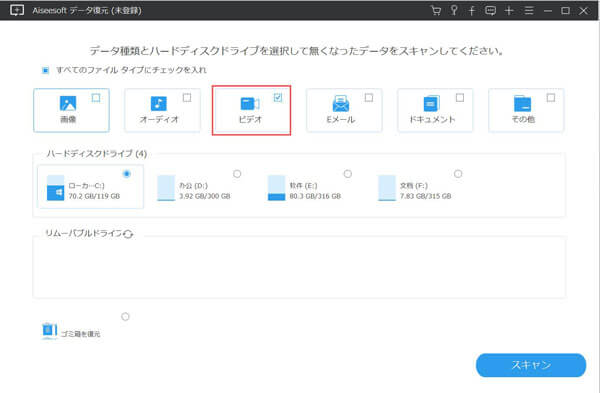This screenshot has height=393, width=600.
Task: Select the その他 folder icon
Action: [x=522, y=104]
